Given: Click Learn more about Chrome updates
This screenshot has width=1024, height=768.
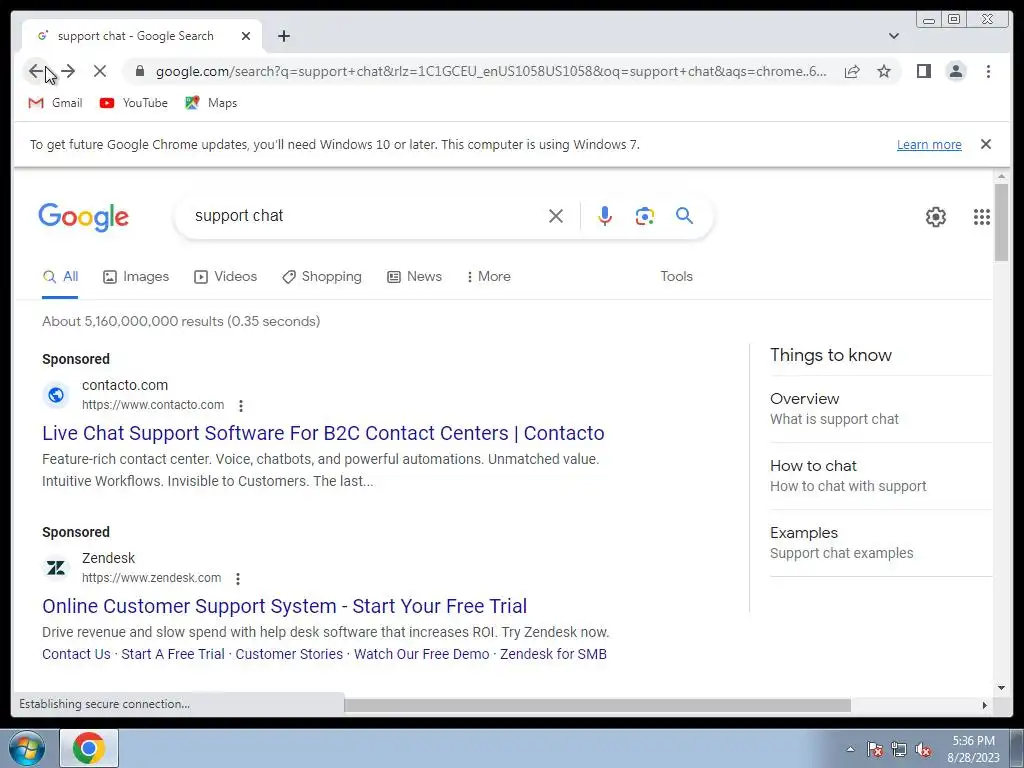Looking at the screenshot, I should coord(929,145).
